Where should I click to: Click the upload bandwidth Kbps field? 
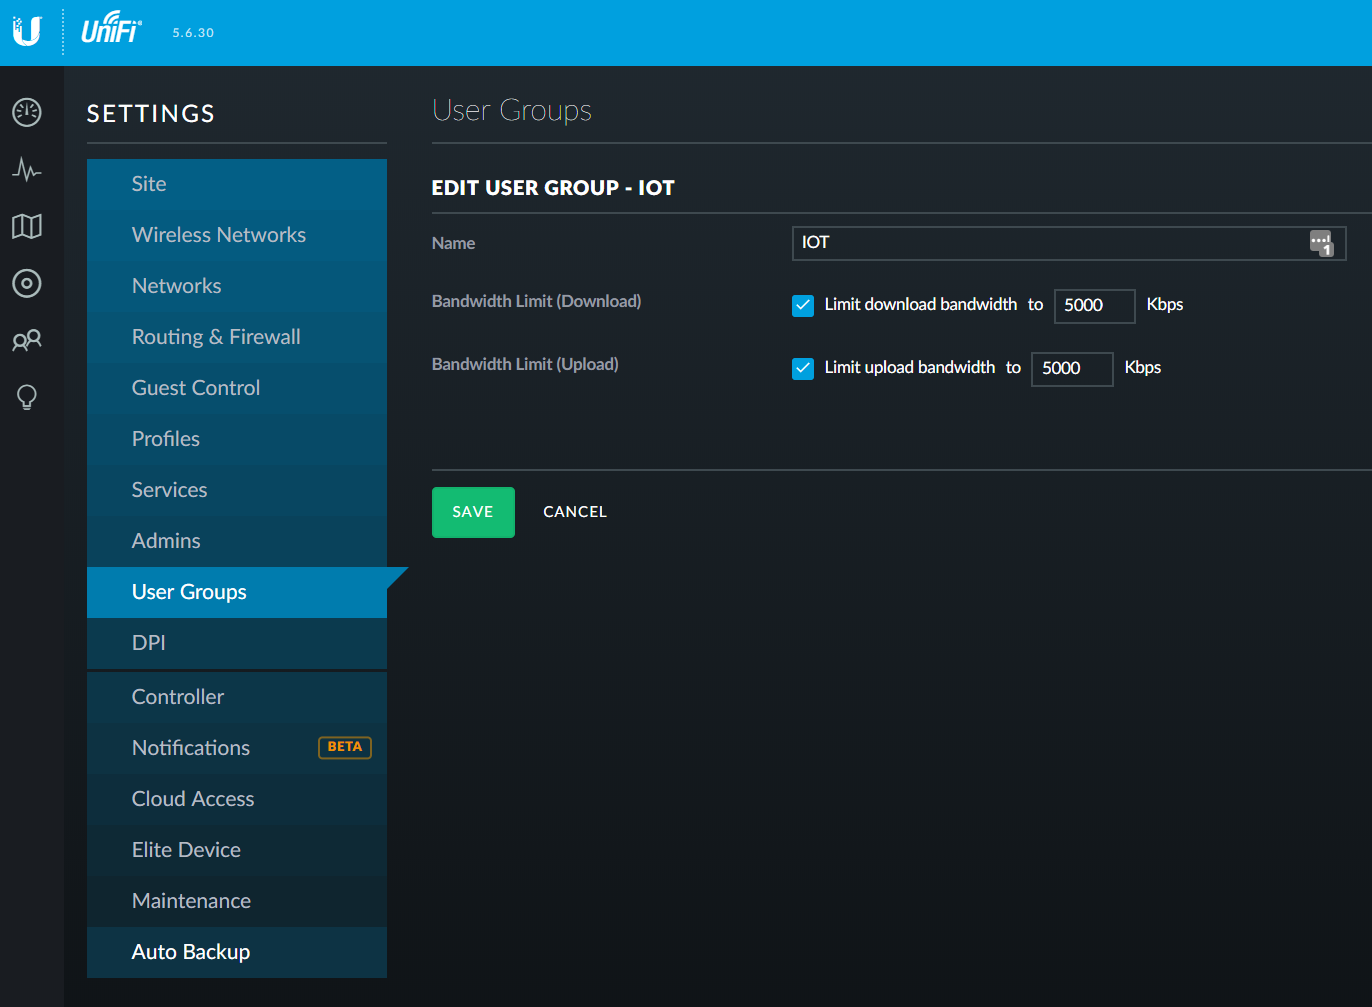[1073, 369]
